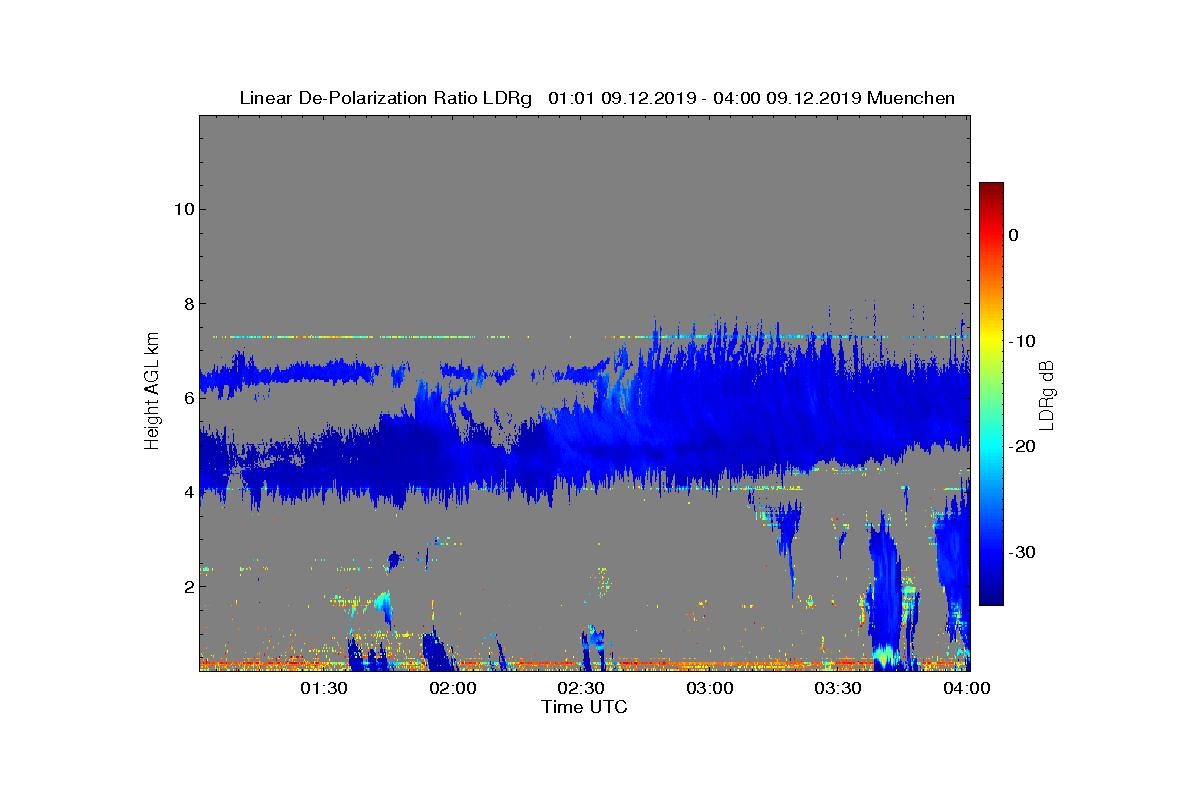Click the 03:30 time tick label
The image size is (1200, 800).
838,689
